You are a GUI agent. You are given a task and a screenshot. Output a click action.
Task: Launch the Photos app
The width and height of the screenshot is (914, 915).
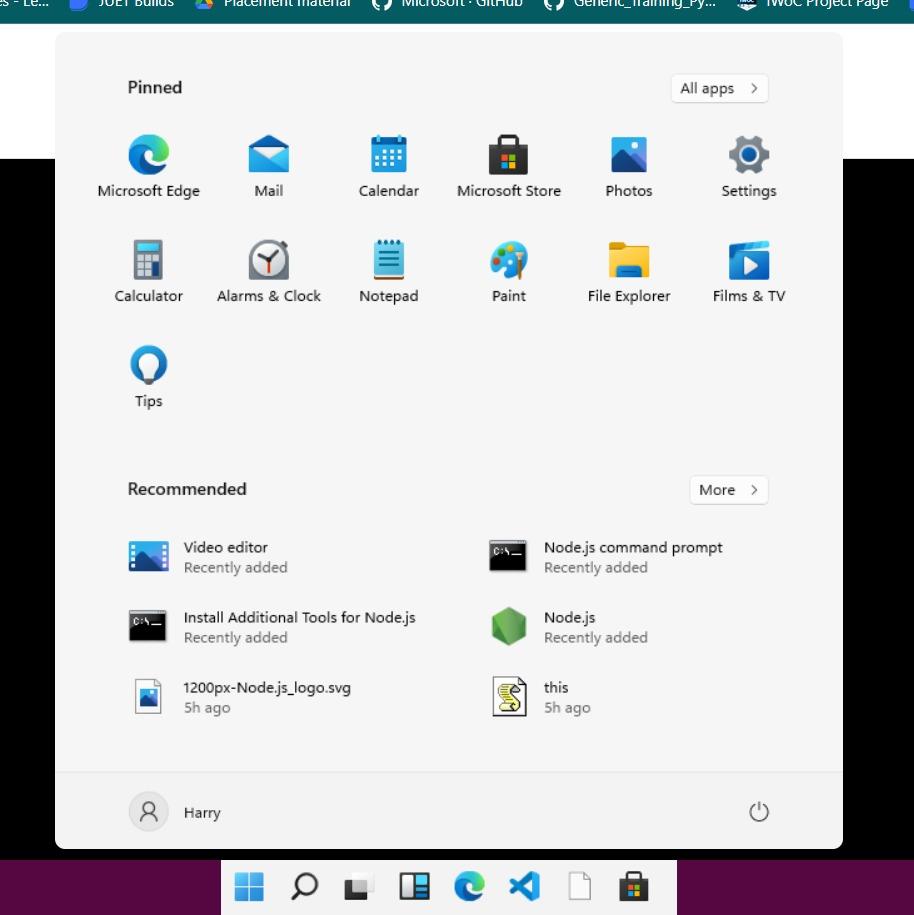coord(628,165)
